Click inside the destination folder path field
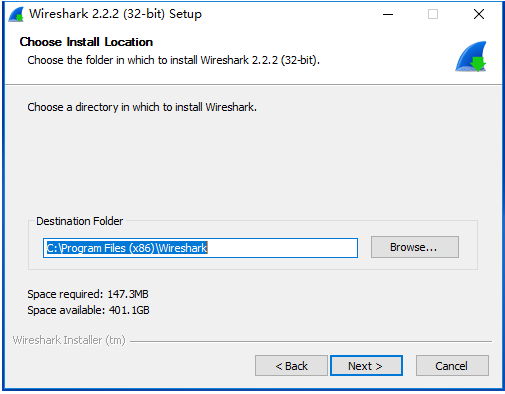Viewport: 505px width, 394px height. 200,248
